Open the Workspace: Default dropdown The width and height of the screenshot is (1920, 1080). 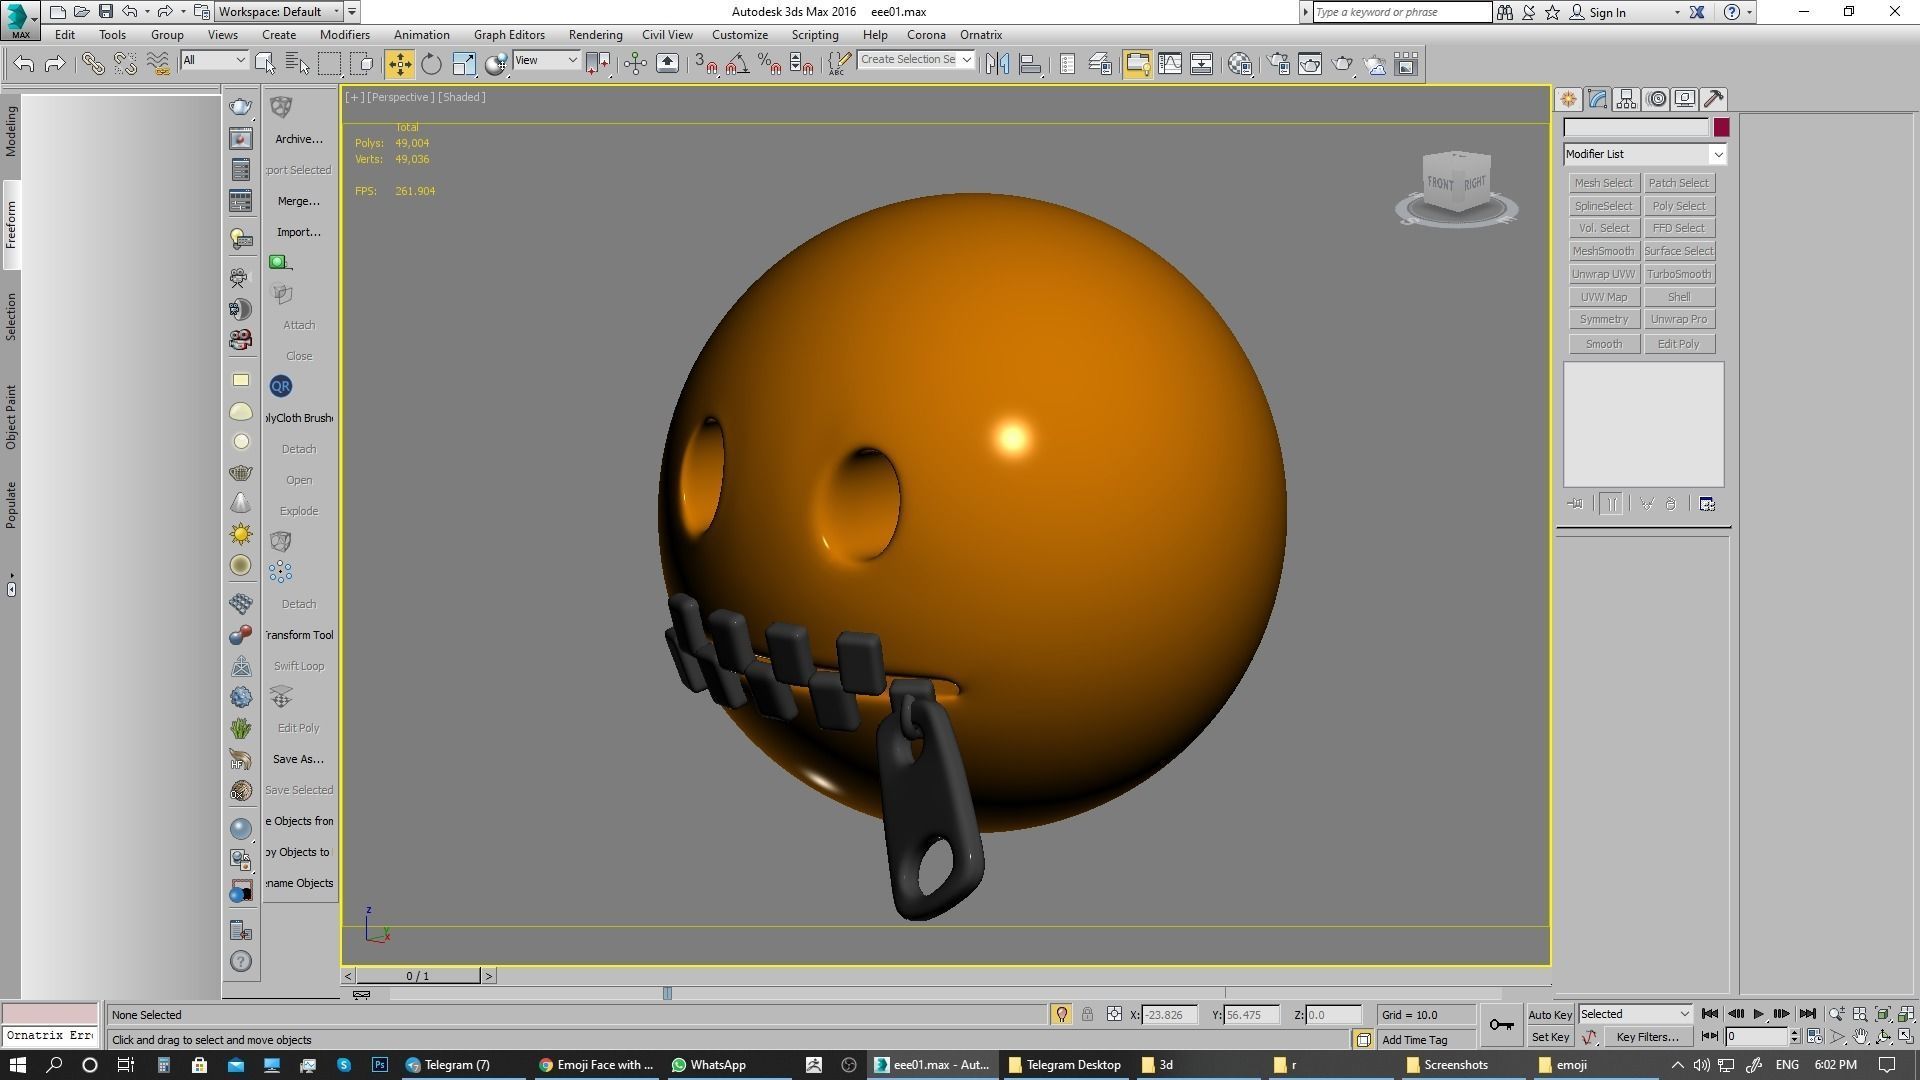tap(281, 12)
